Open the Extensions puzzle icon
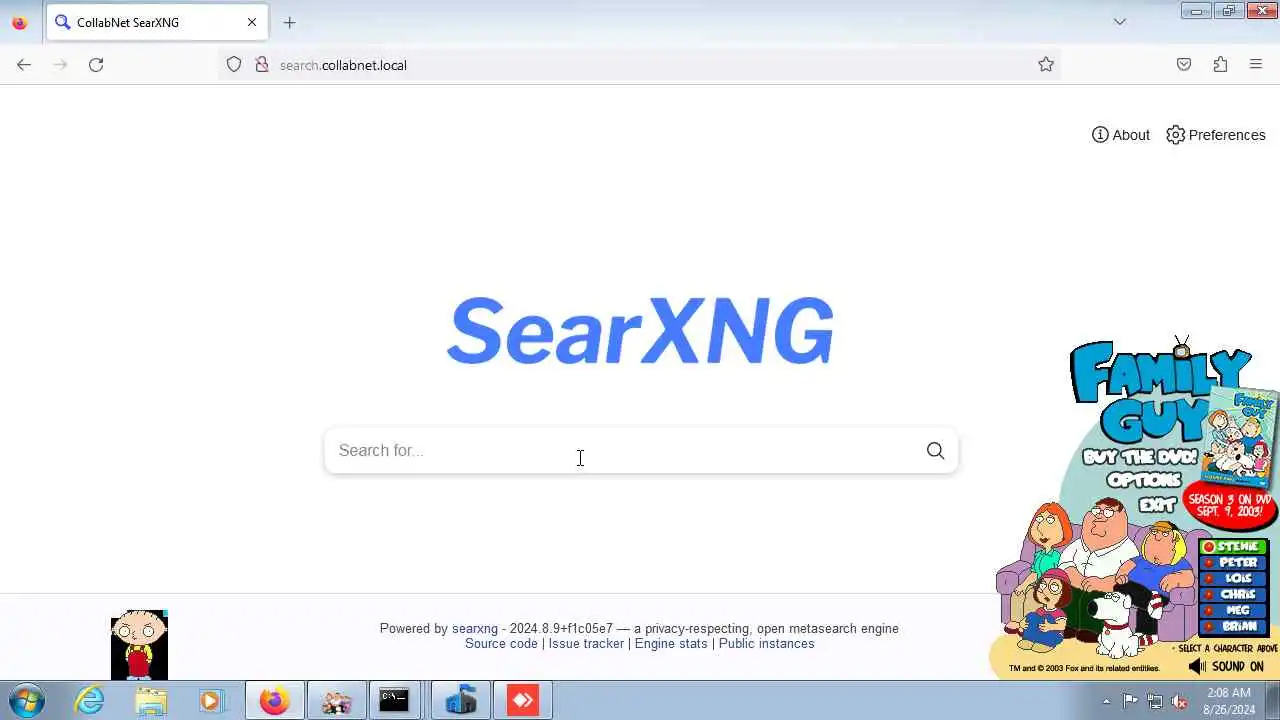 [1220, 65]
